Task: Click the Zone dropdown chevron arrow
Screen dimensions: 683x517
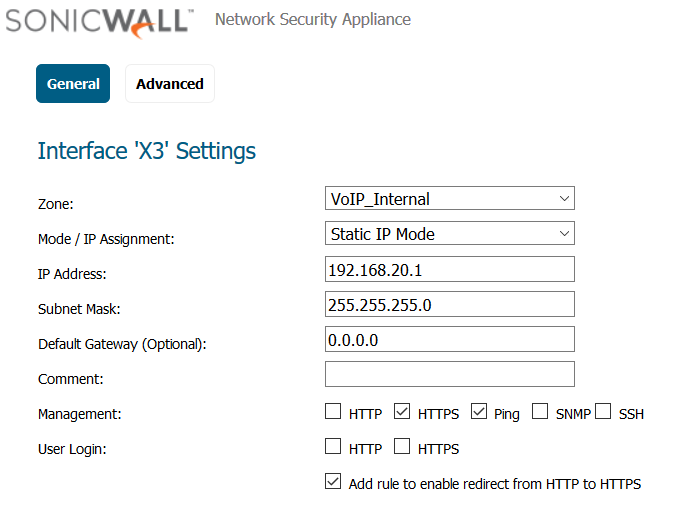Action: click(564, 199)
